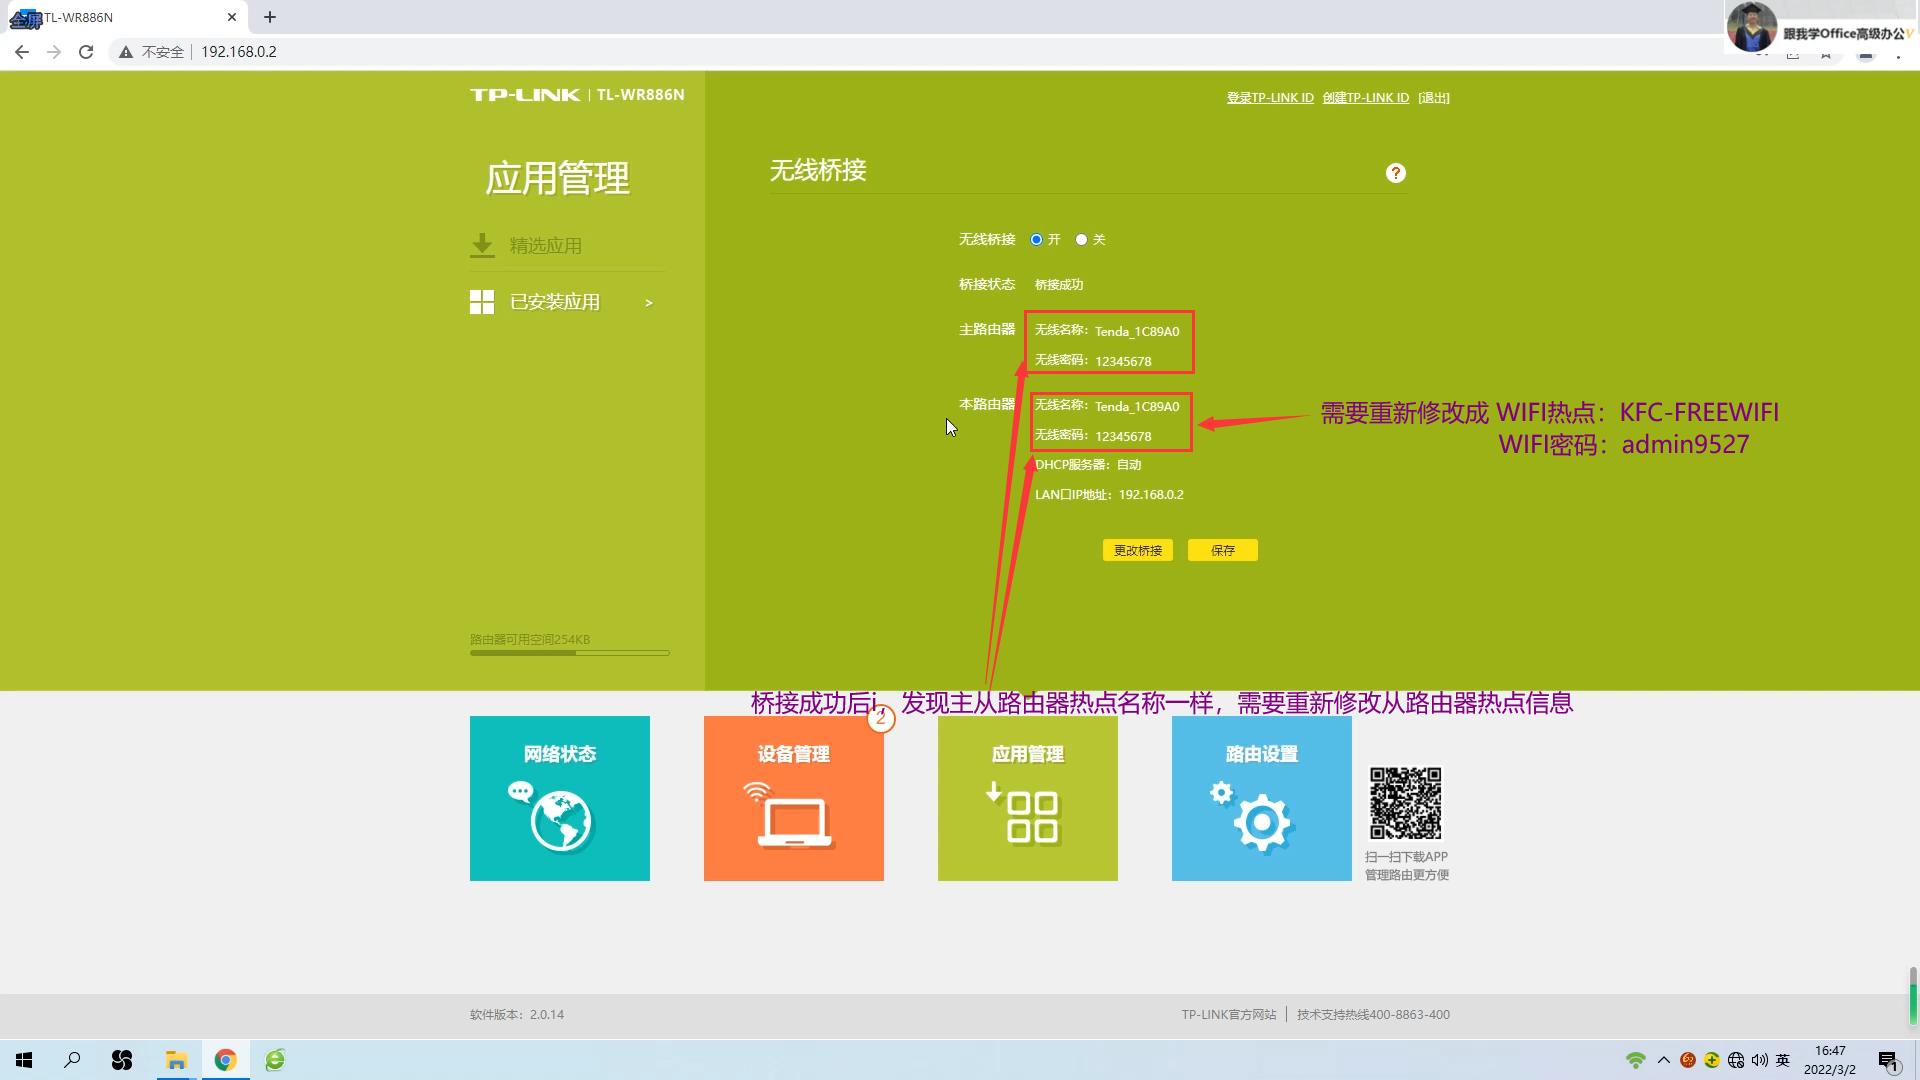Click the 已安装应用 grid icon
The image size is (1920, 1080).
click(481, 301)
